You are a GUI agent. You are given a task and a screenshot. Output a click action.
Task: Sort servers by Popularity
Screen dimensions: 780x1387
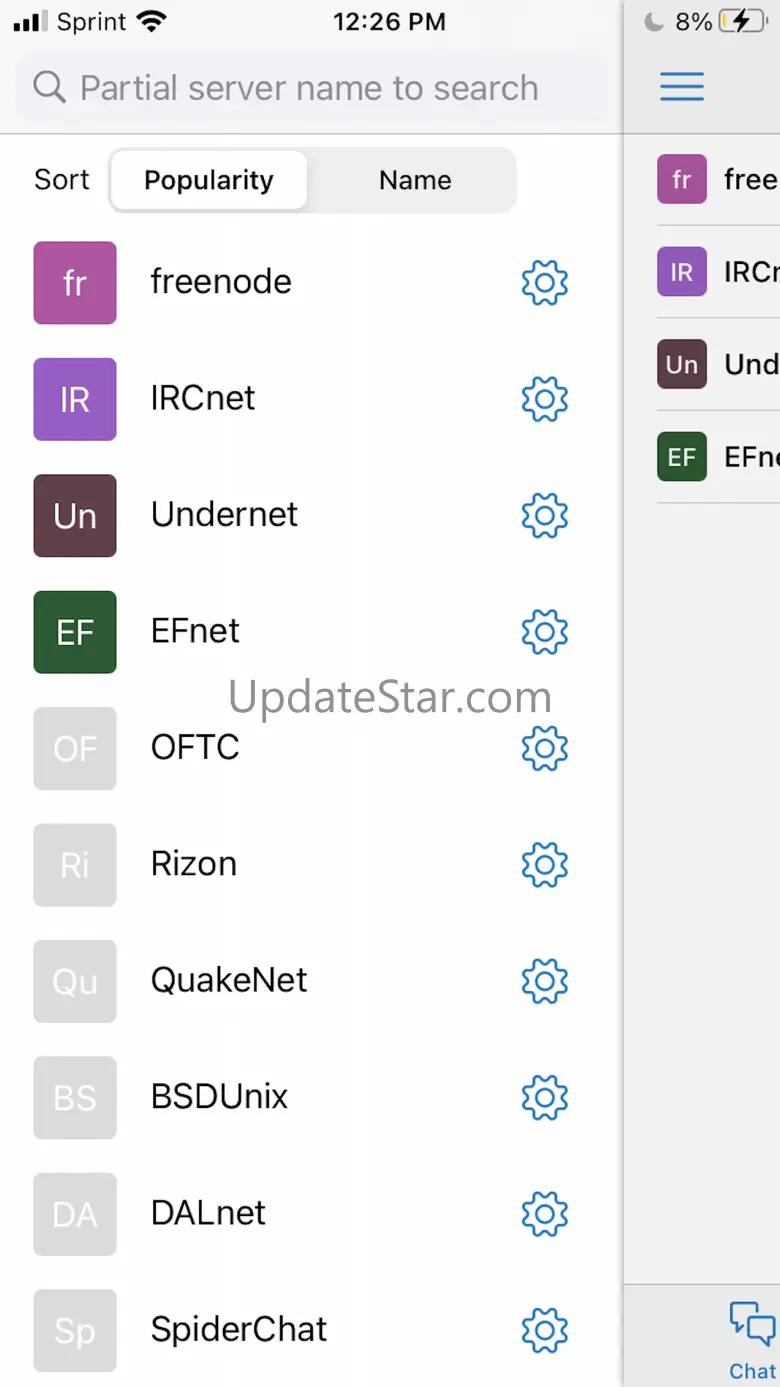(x=209, y=180)
